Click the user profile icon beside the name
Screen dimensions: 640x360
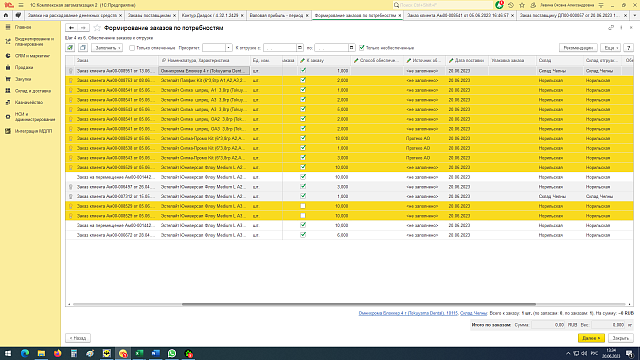tap(533, 5)
